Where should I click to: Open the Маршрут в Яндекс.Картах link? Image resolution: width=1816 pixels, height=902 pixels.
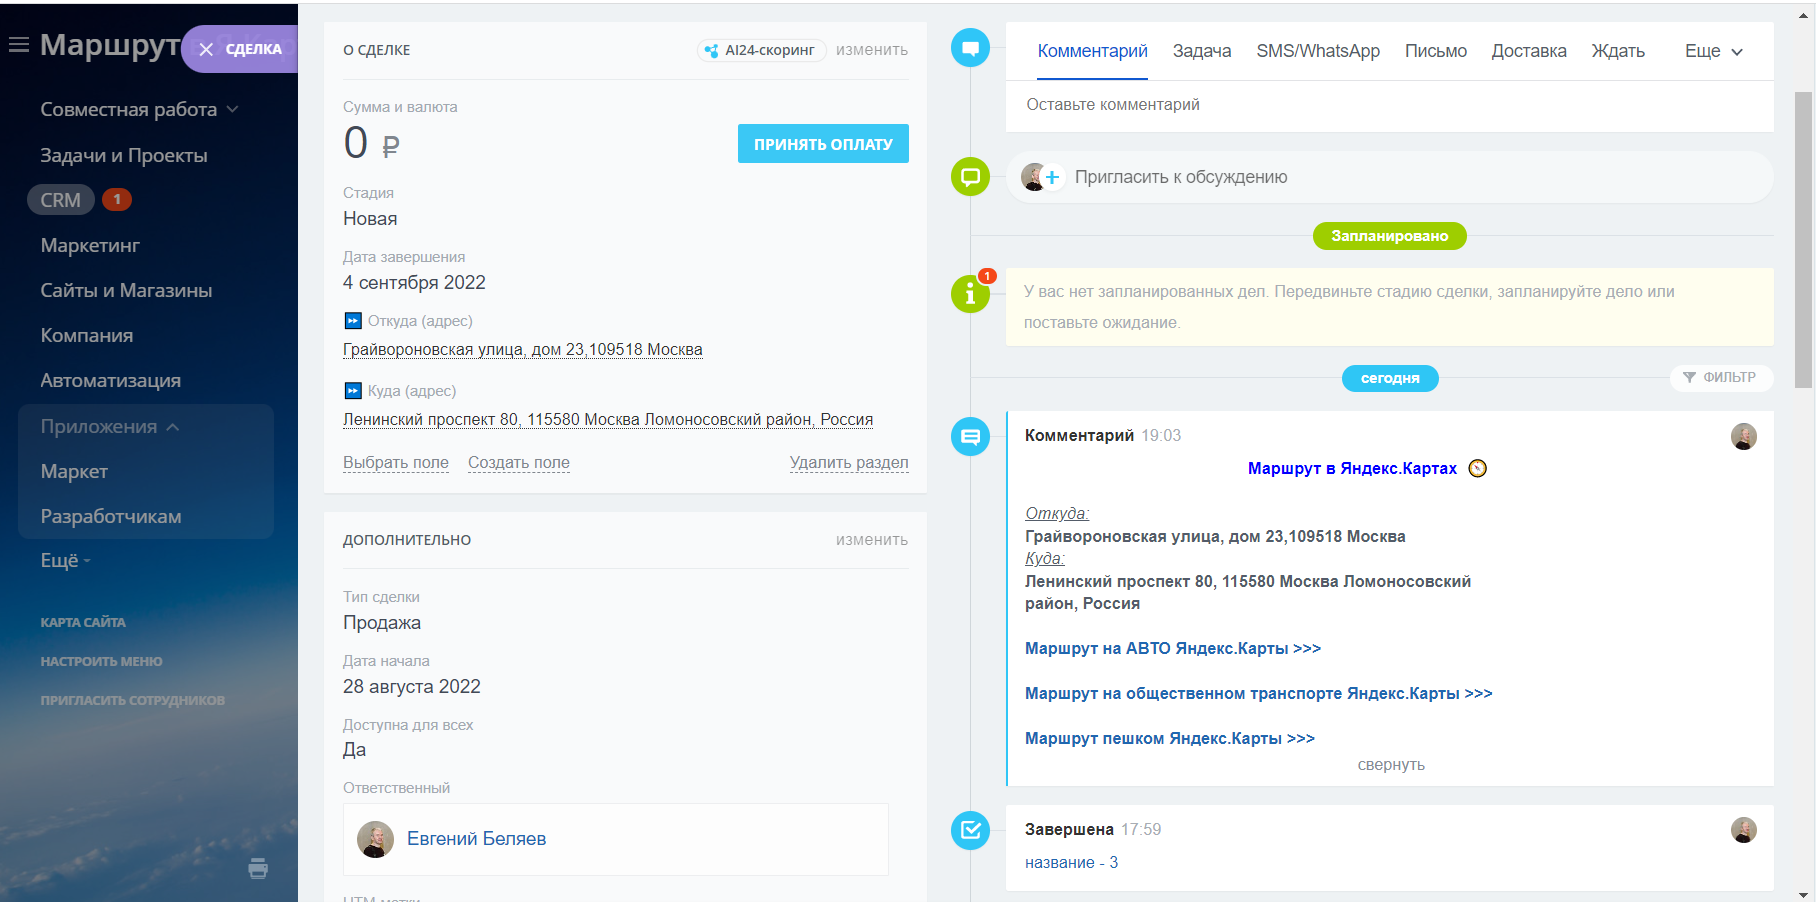(1352, 468)
